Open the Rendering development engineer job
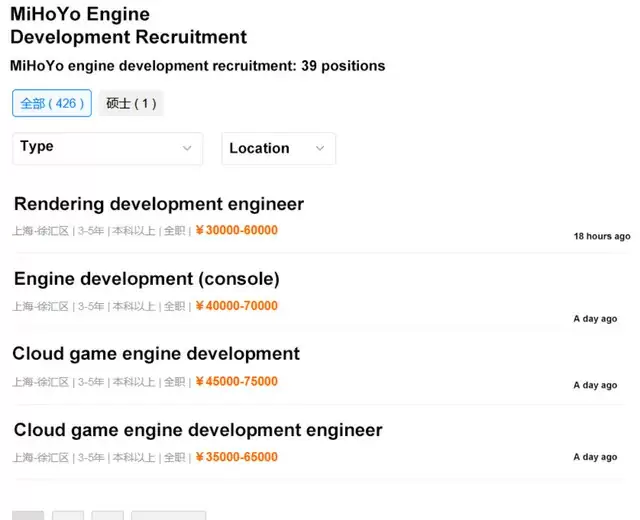This screenshot has height=520, width=640. tap(159, 204)
